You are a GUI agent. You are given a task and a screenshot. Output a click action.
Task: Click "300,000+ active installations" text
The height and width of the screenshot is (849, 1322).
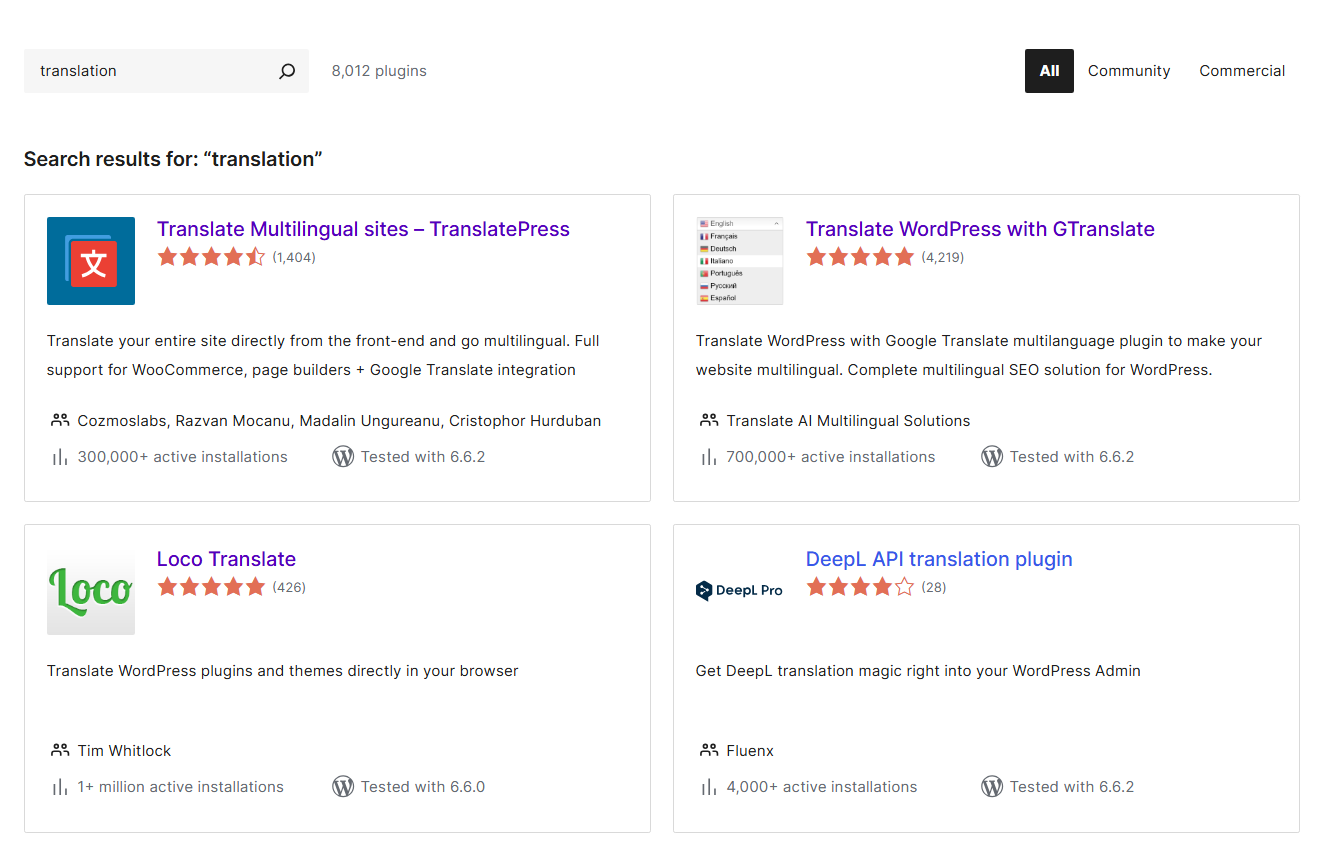(183, 457)
